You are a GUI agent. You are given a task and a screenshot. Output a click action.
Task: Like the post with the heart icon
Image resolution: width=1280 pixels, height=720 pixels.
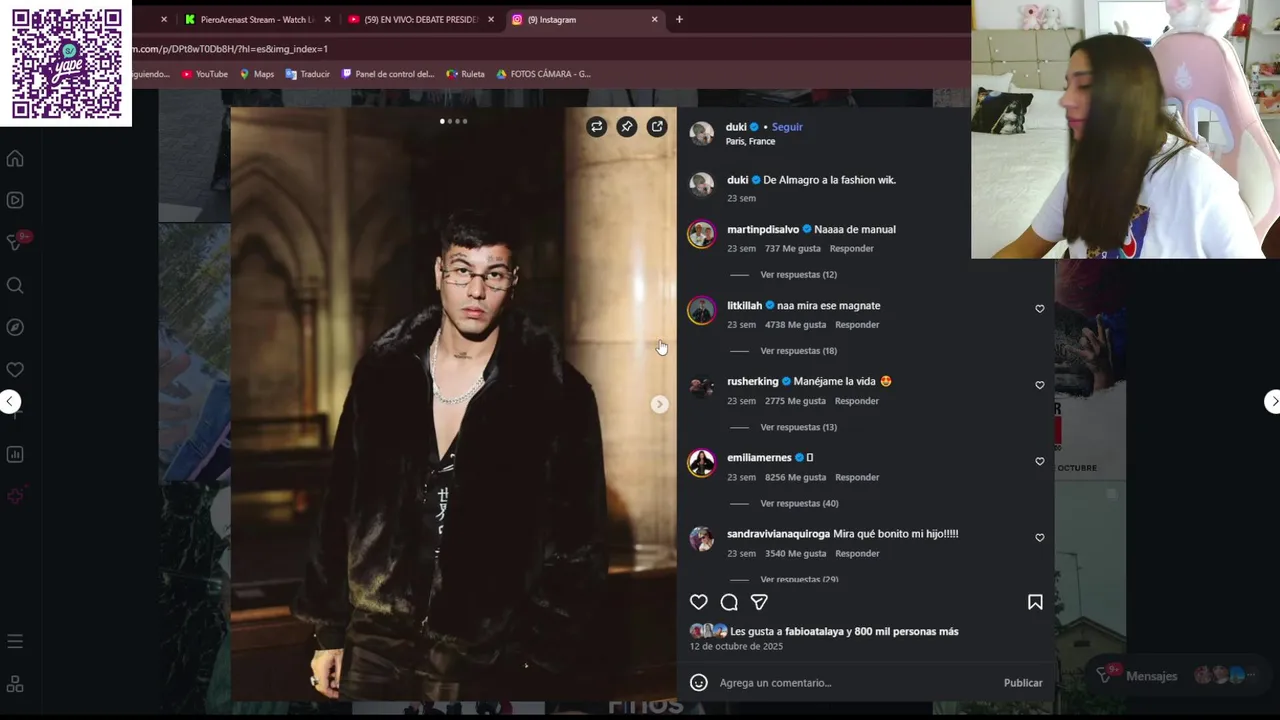point(699,602)
